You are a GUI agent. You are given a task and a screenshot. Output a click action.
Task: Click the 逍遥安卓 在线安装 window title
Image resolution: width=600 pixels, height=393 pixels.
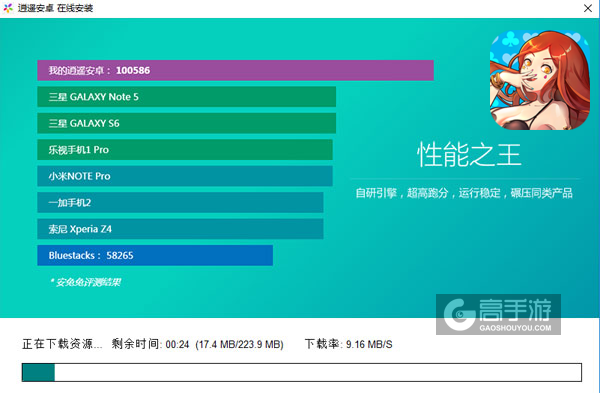(55, 8)
